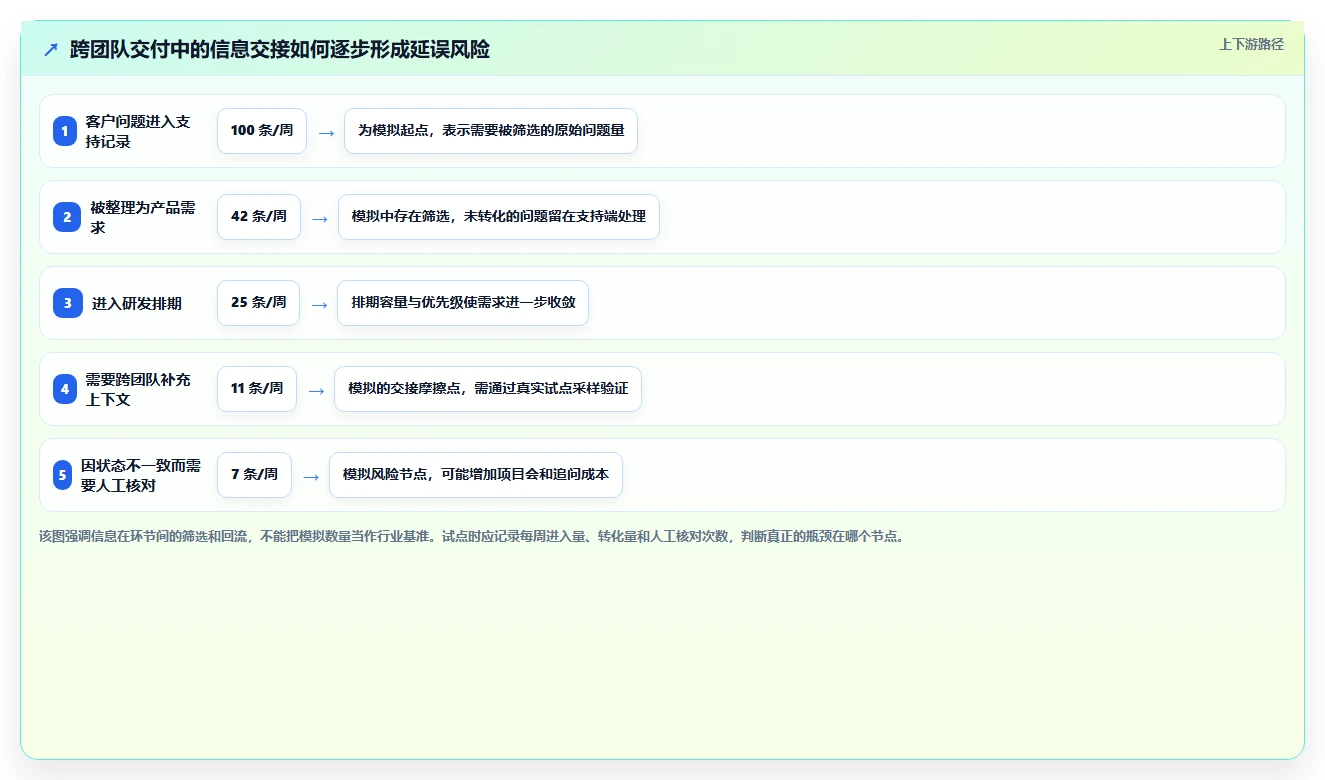Click the 客户问题进入支持记录 step label
Viewport: 1325px width, 780px height.
tap(138, 131)
